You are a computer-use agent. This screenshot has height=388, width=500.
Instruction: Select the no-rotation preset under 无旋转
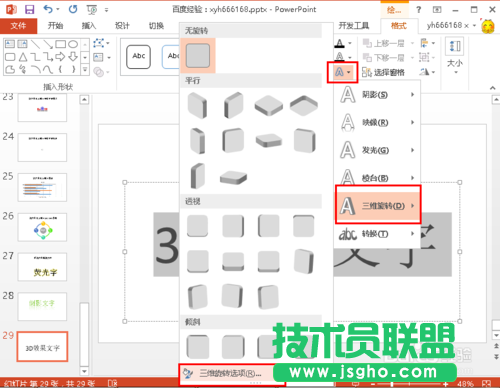point(198,55)
